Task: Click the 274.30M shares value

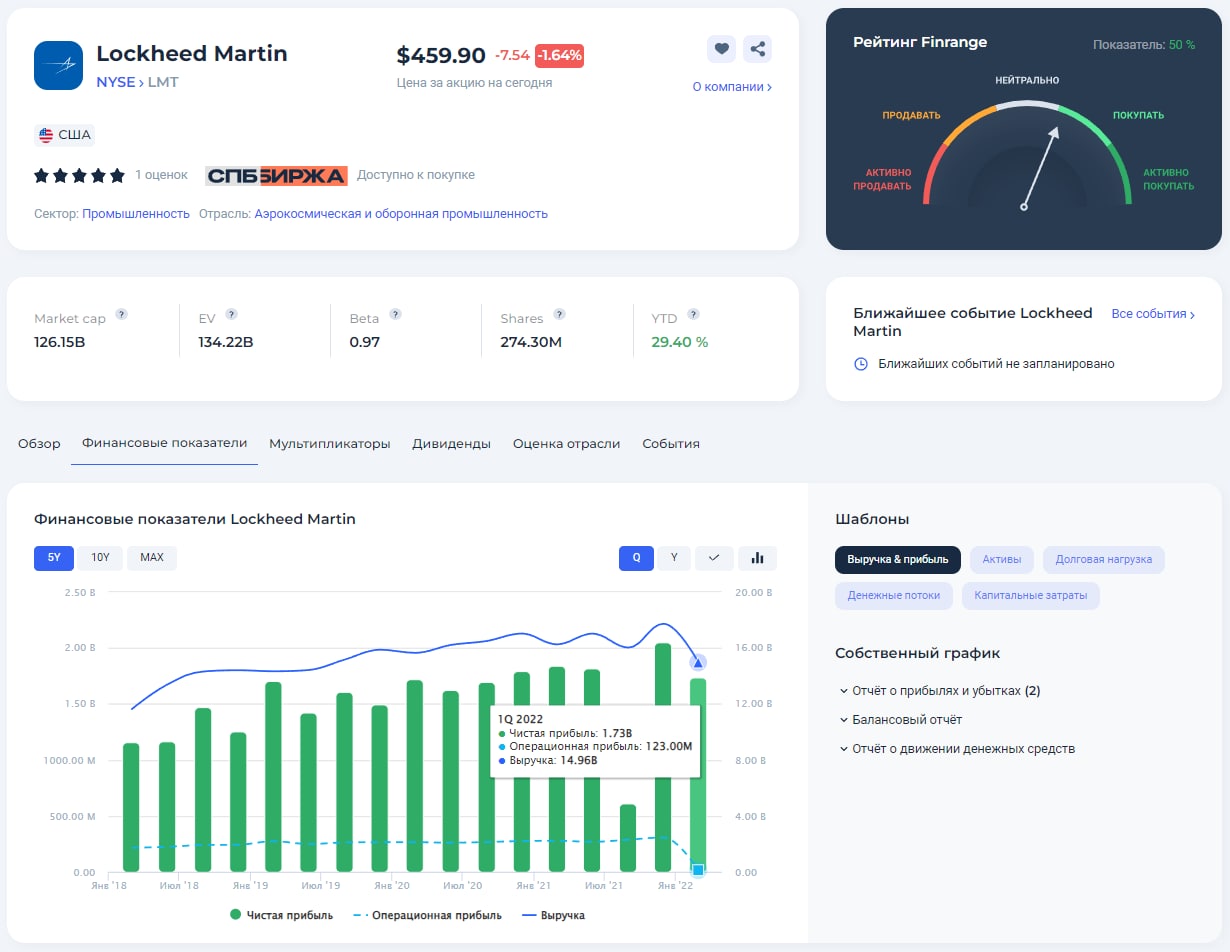Action: pos(531,342)
